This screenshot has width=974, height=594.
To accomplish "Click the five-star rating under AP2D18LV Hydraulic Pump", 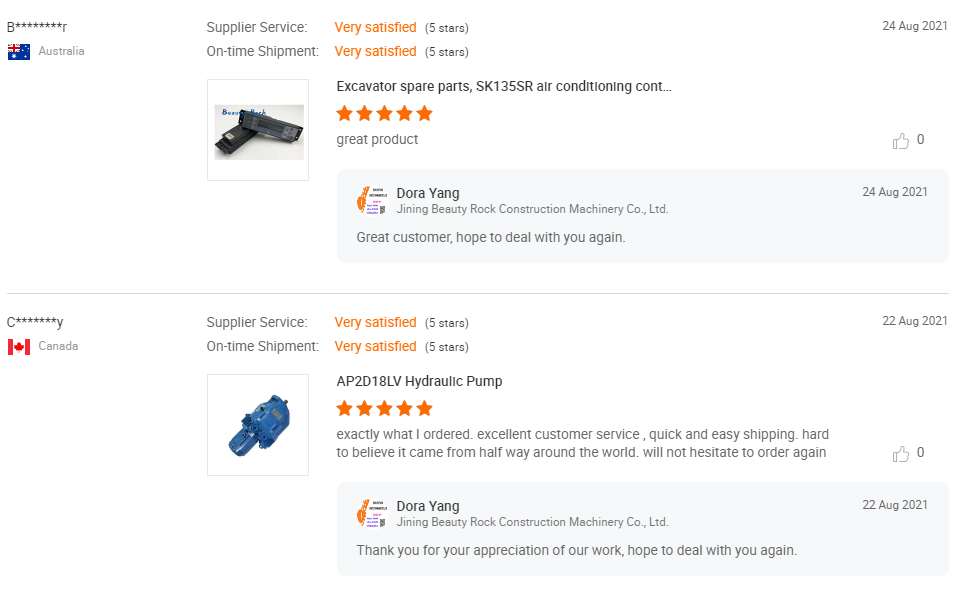I will (385, 409).
